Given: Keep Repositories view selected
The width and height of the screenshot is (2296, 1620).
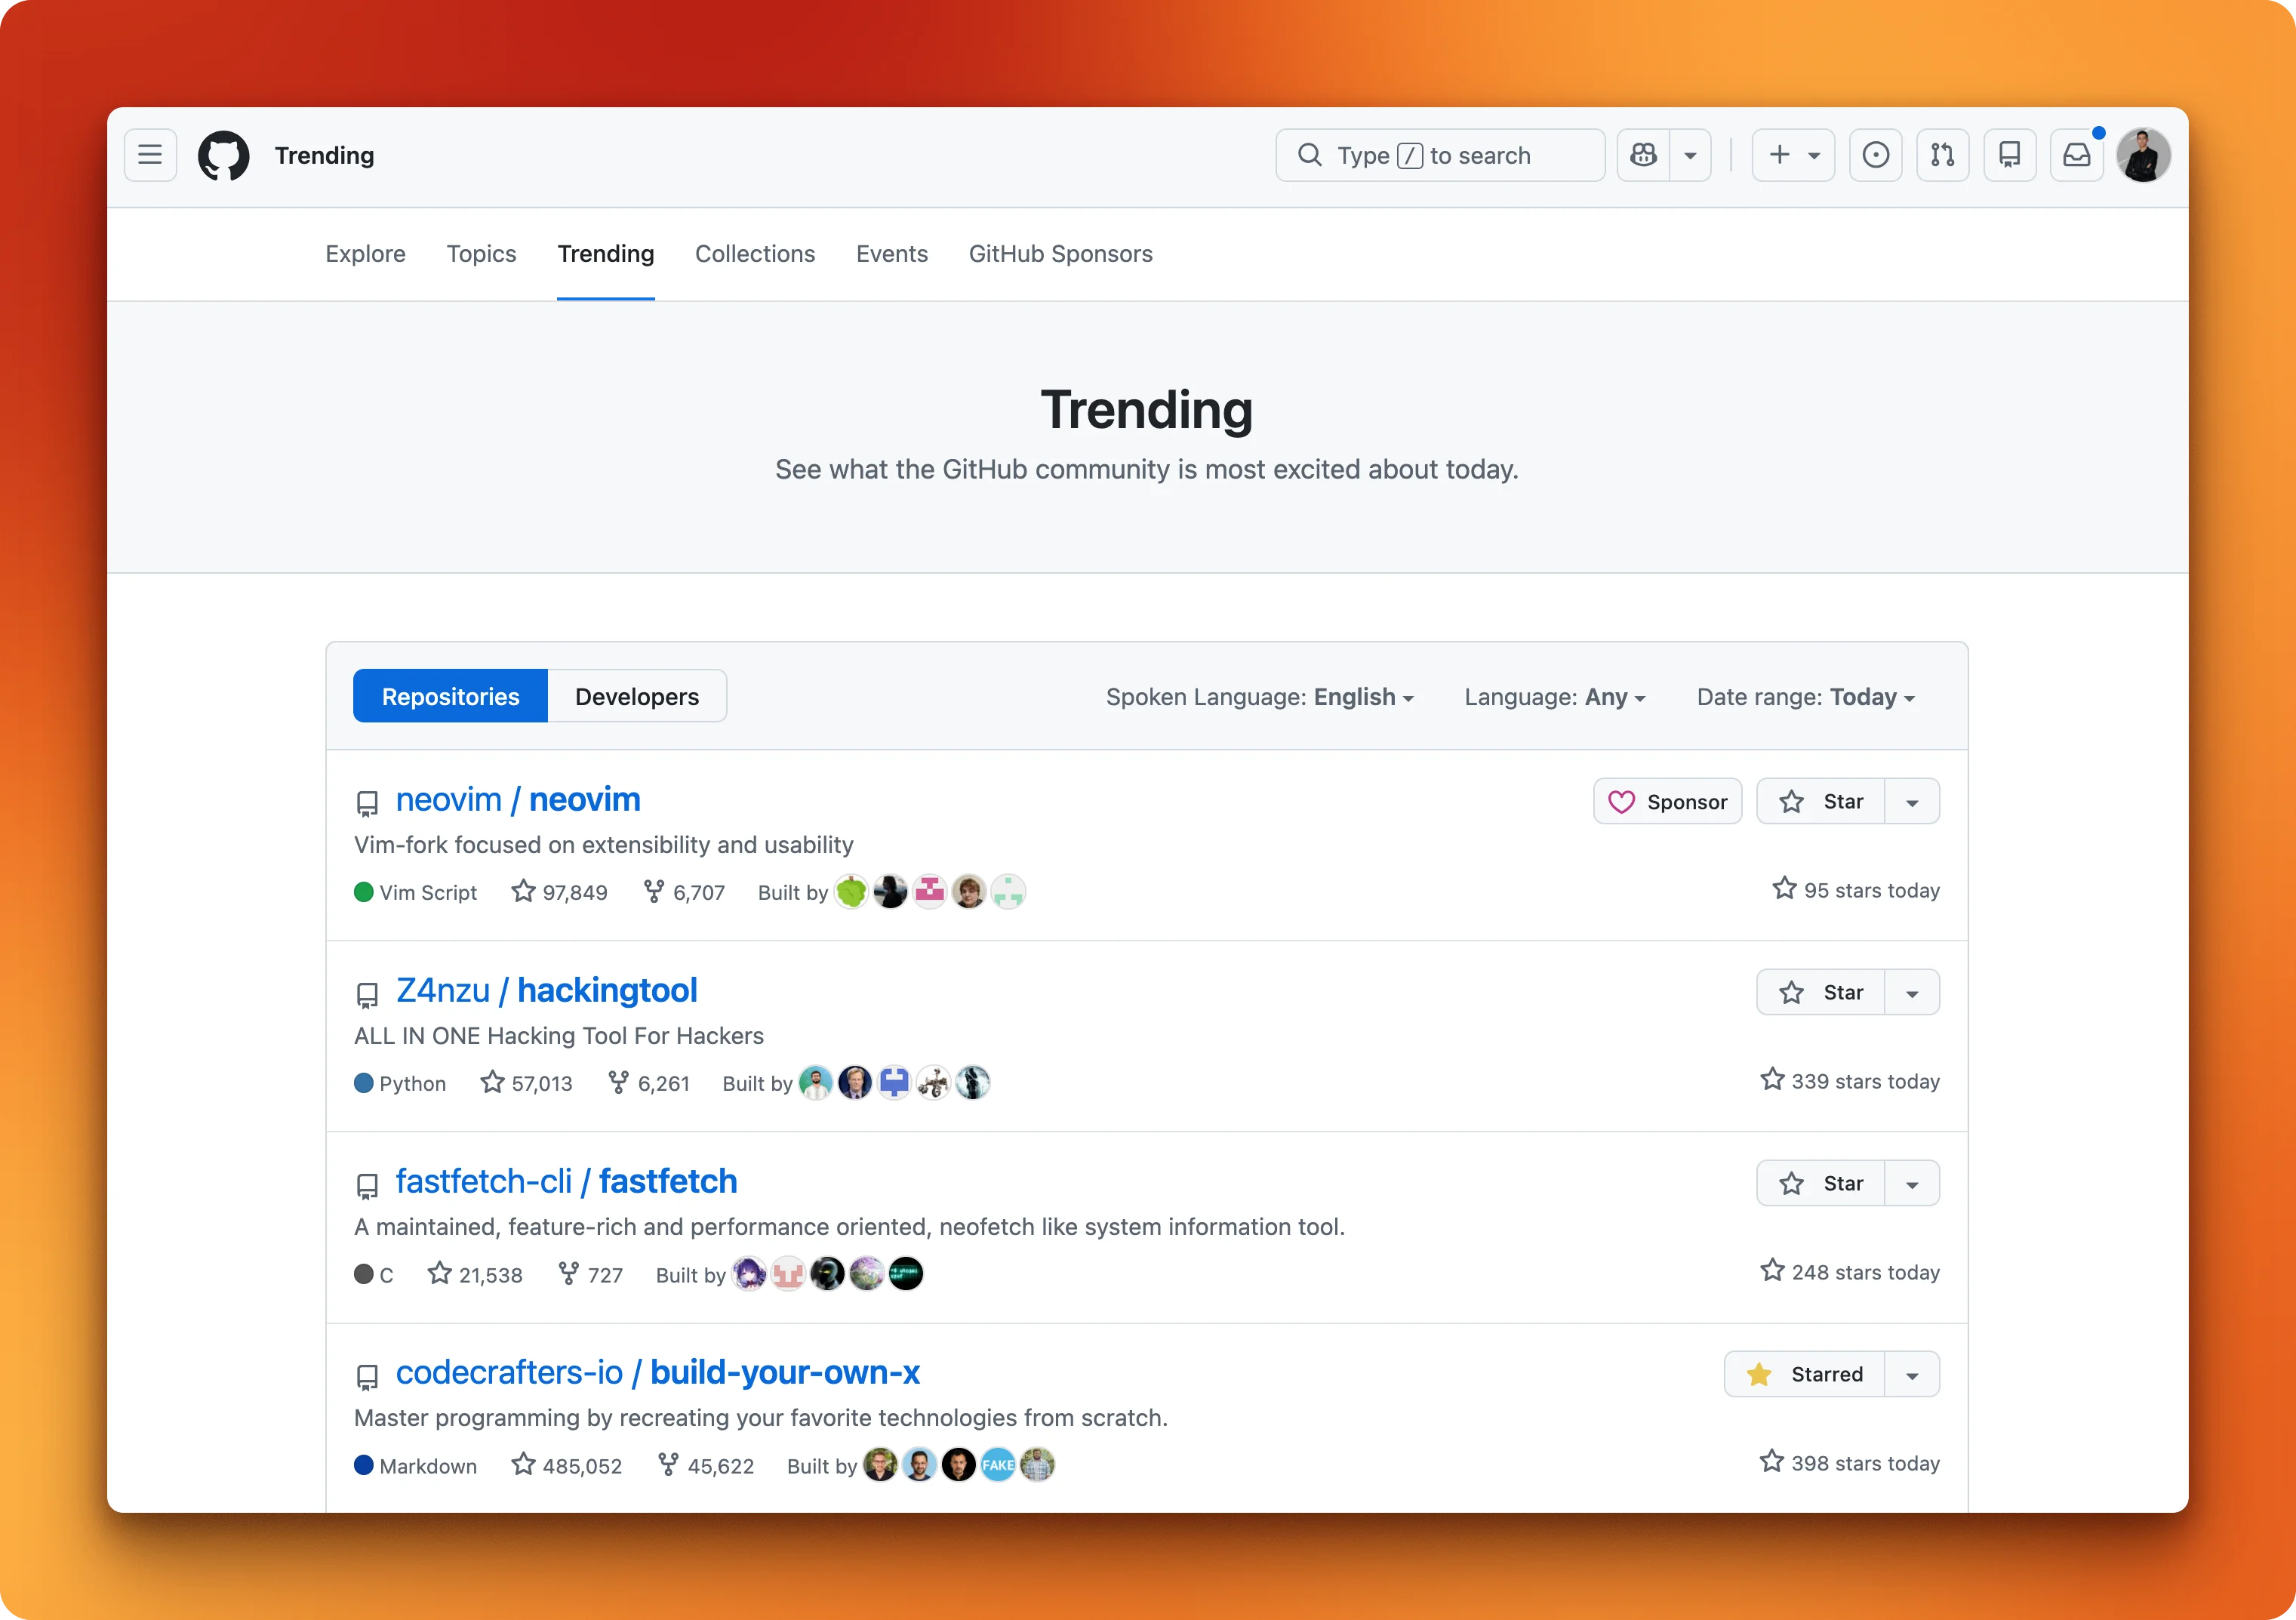Looking at the screenshot, I should coord(449,695).
